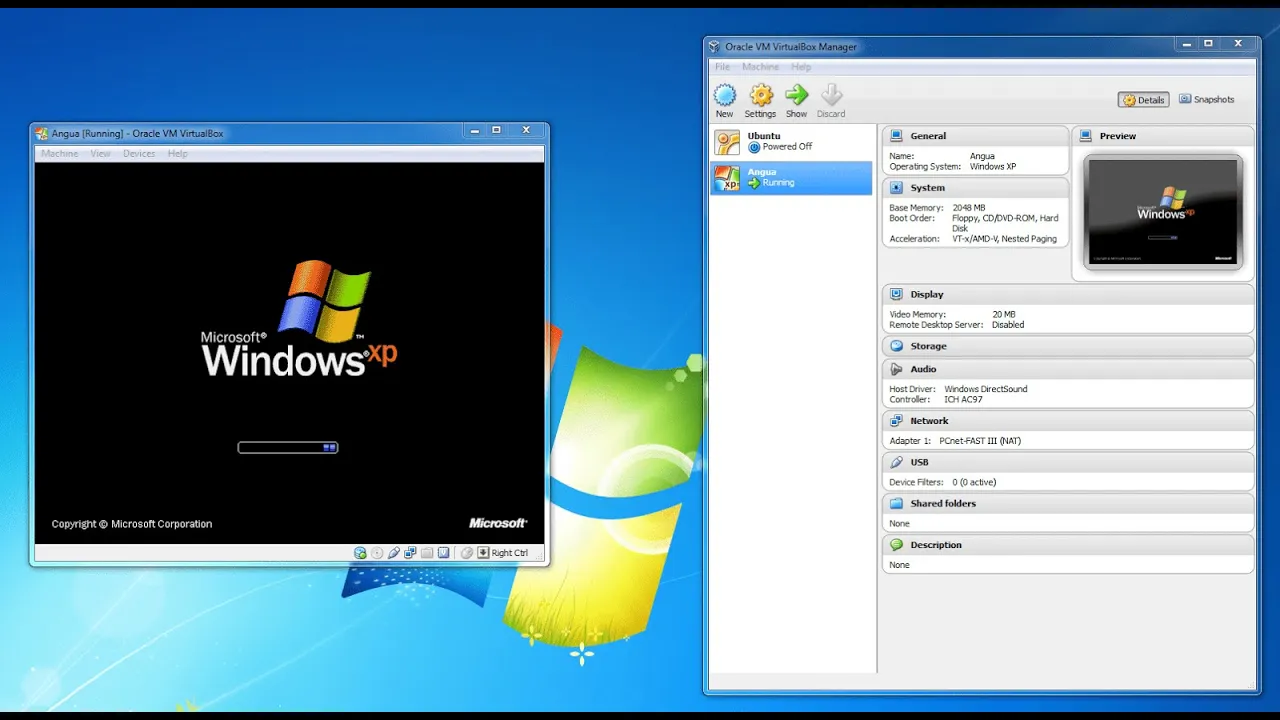Click the VirtualBox cube icon in Manager title bar
This screenshot has width=1280, height=720.
(x=714, y=46)
